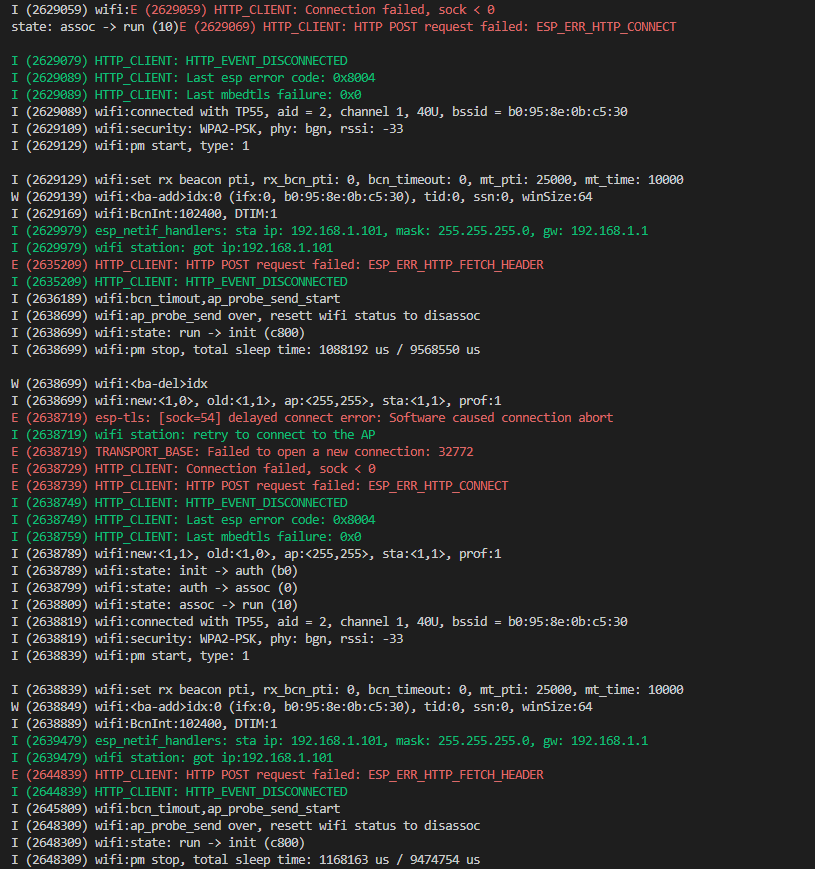Screen dimensions: 815x869
Task: Click the 'Software caused connection abort' esp-tls error
Action: click(x=312, y=418)
